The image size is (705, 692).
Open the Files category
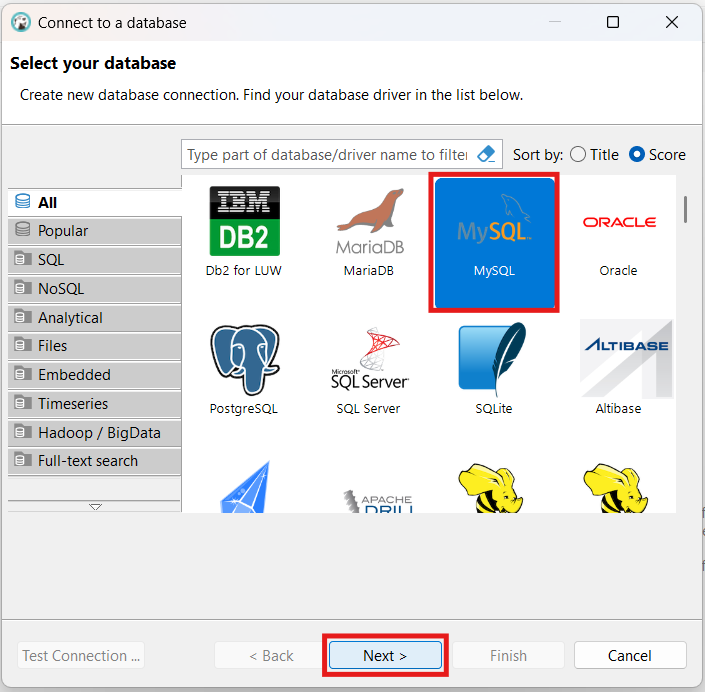(95, 346)
